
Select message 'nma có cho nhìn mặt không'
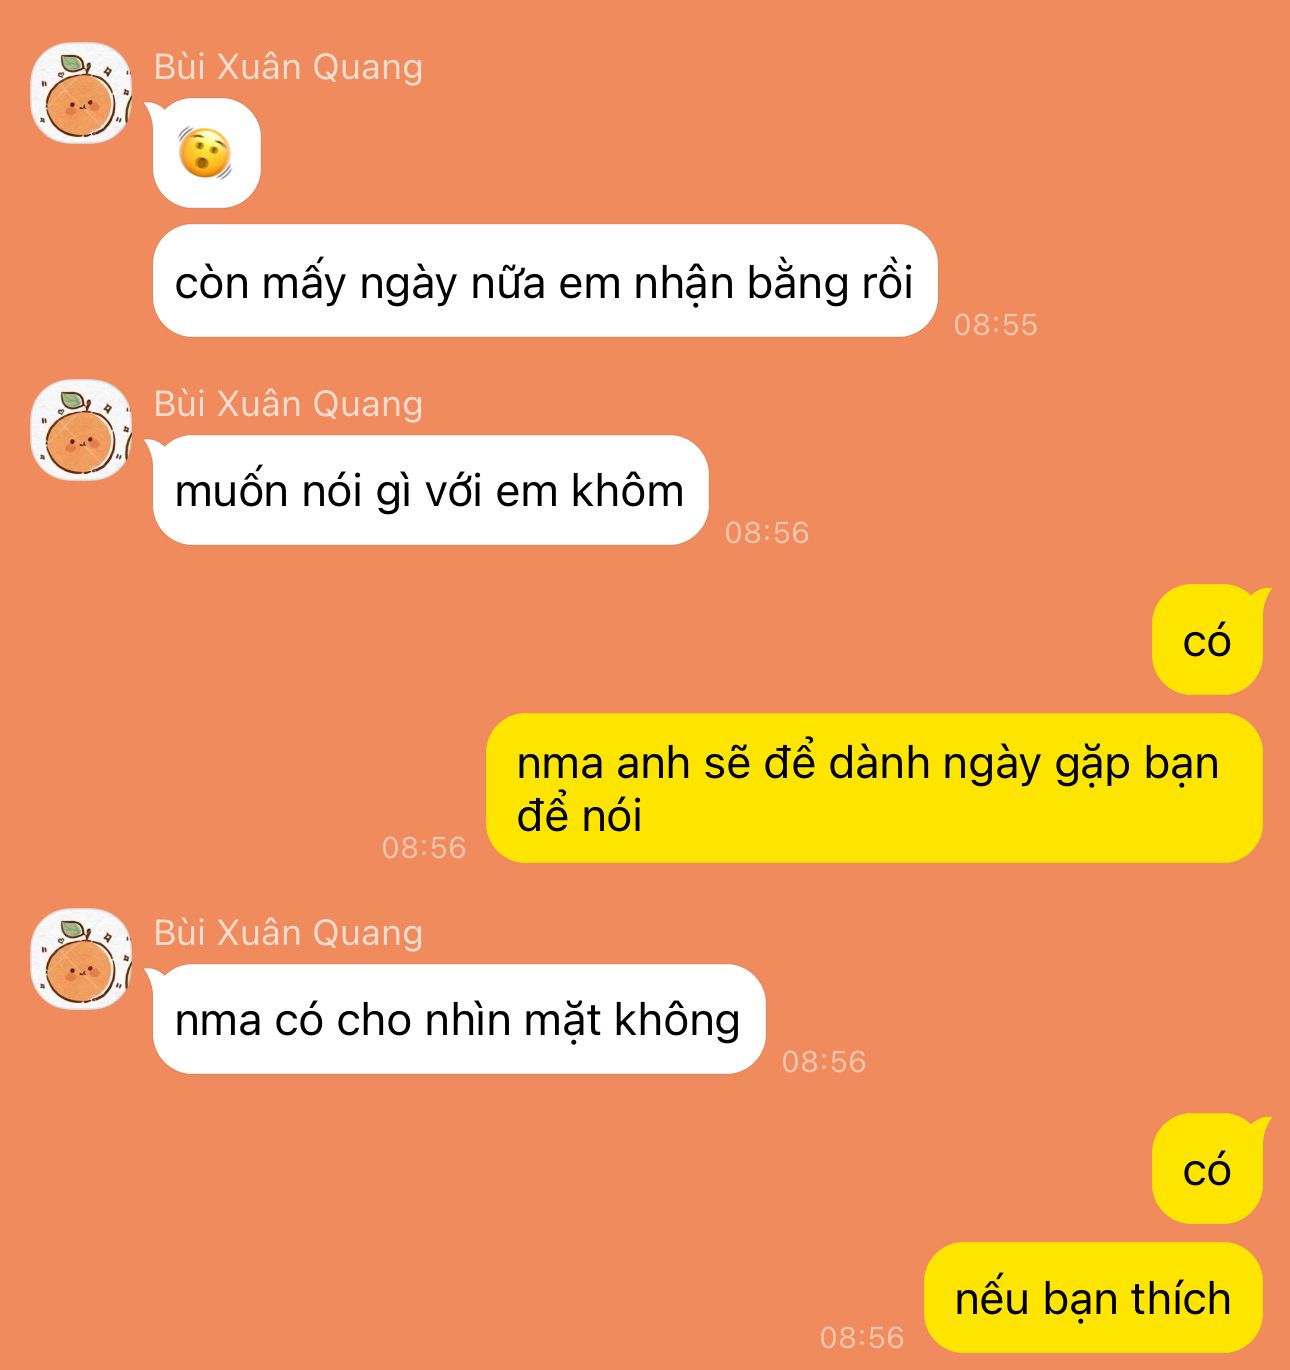[459, 1019]
